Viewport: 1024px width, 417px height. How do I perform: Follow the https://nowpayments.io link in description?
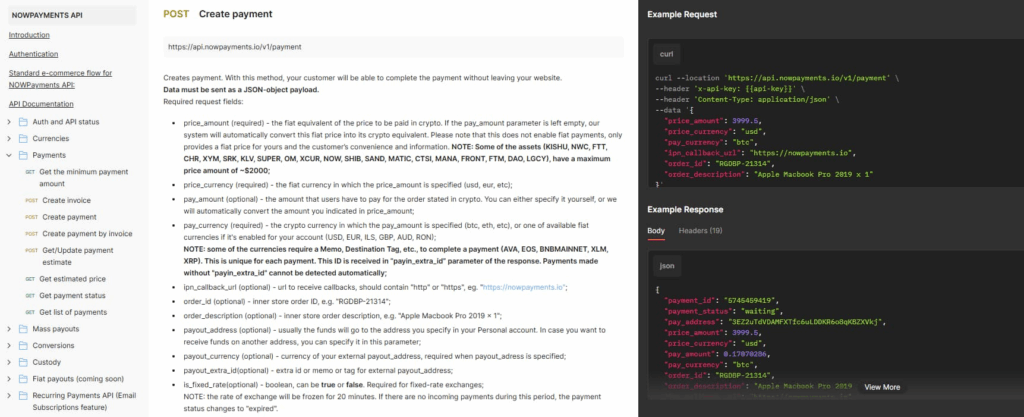point(524,287)
